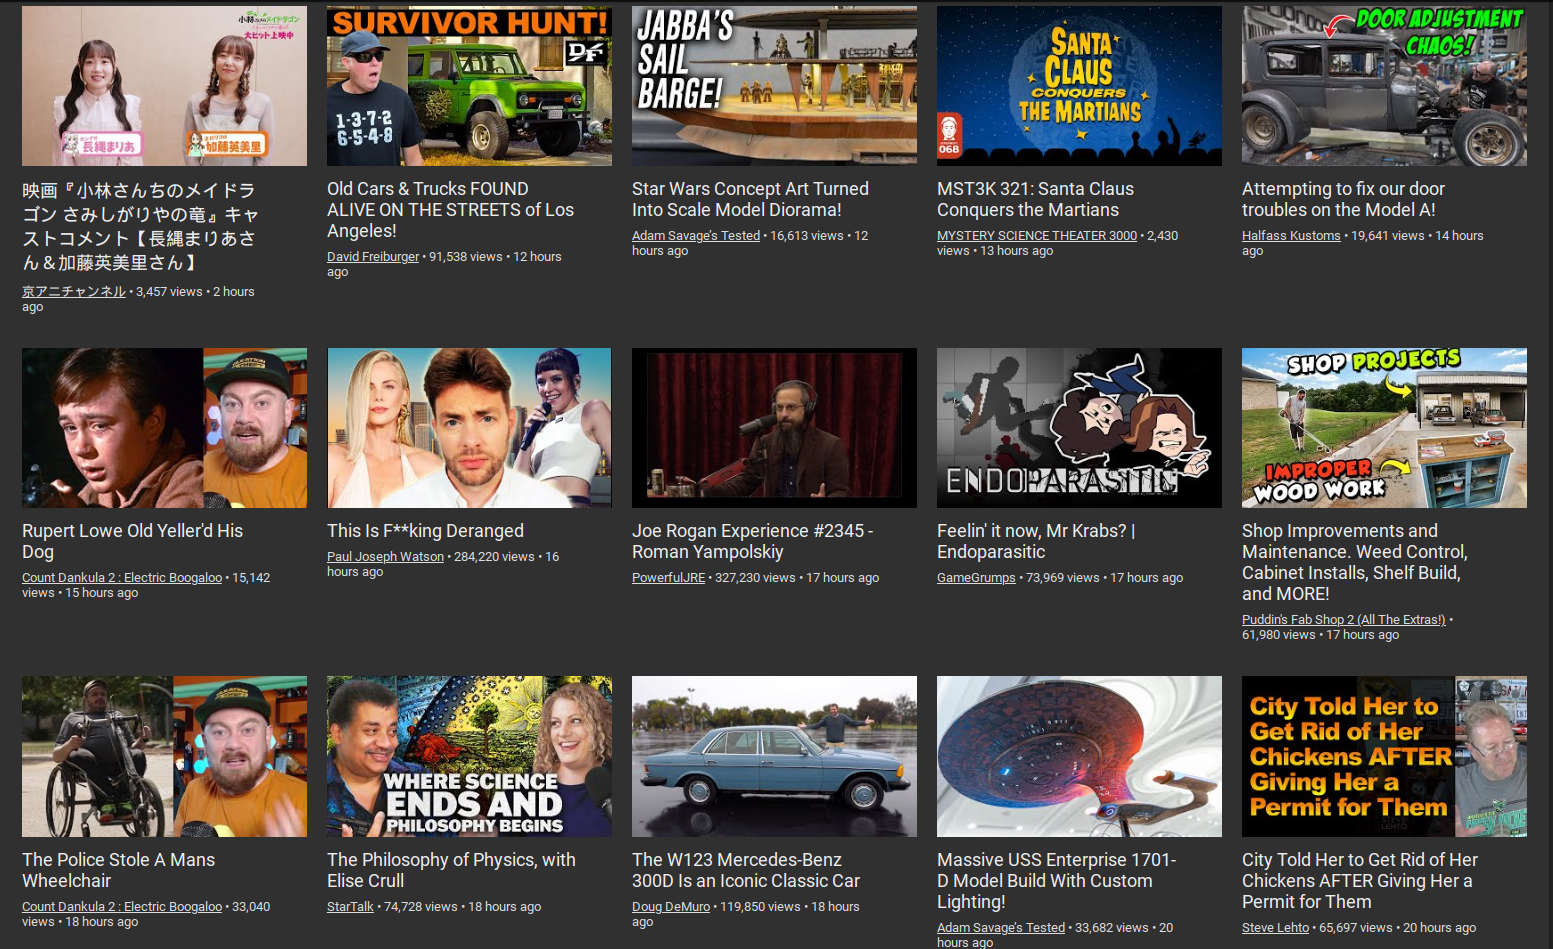Screen dimensions: 1553x949
Task: Open the StarTalk channel link
Action: point(350,907)
